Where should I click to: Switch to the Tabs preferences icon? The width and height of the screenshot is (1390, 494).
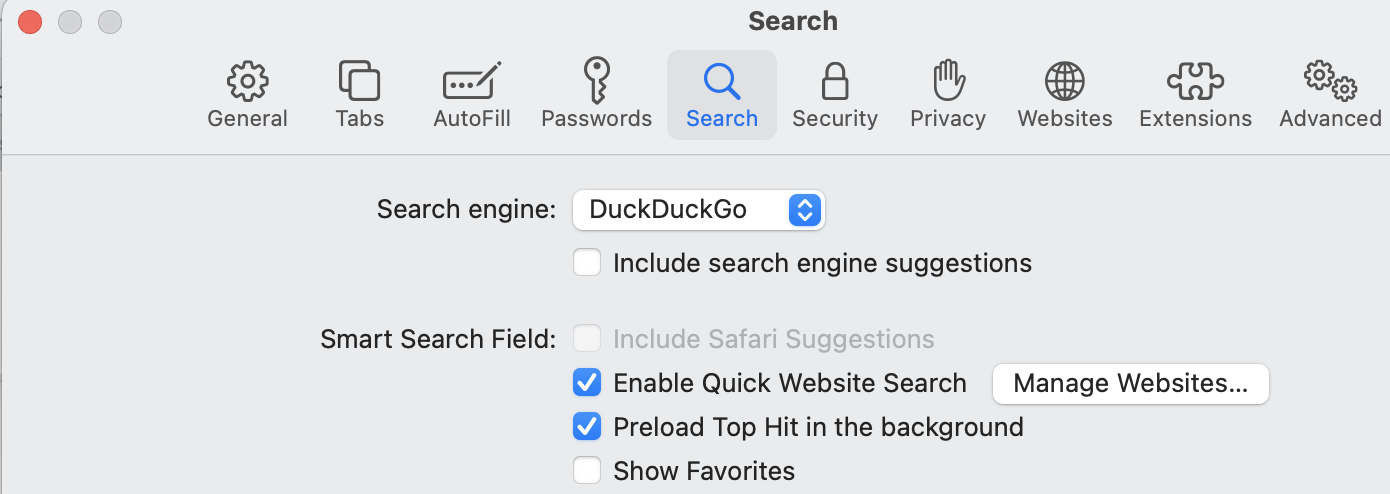click(x=359, y=81)
